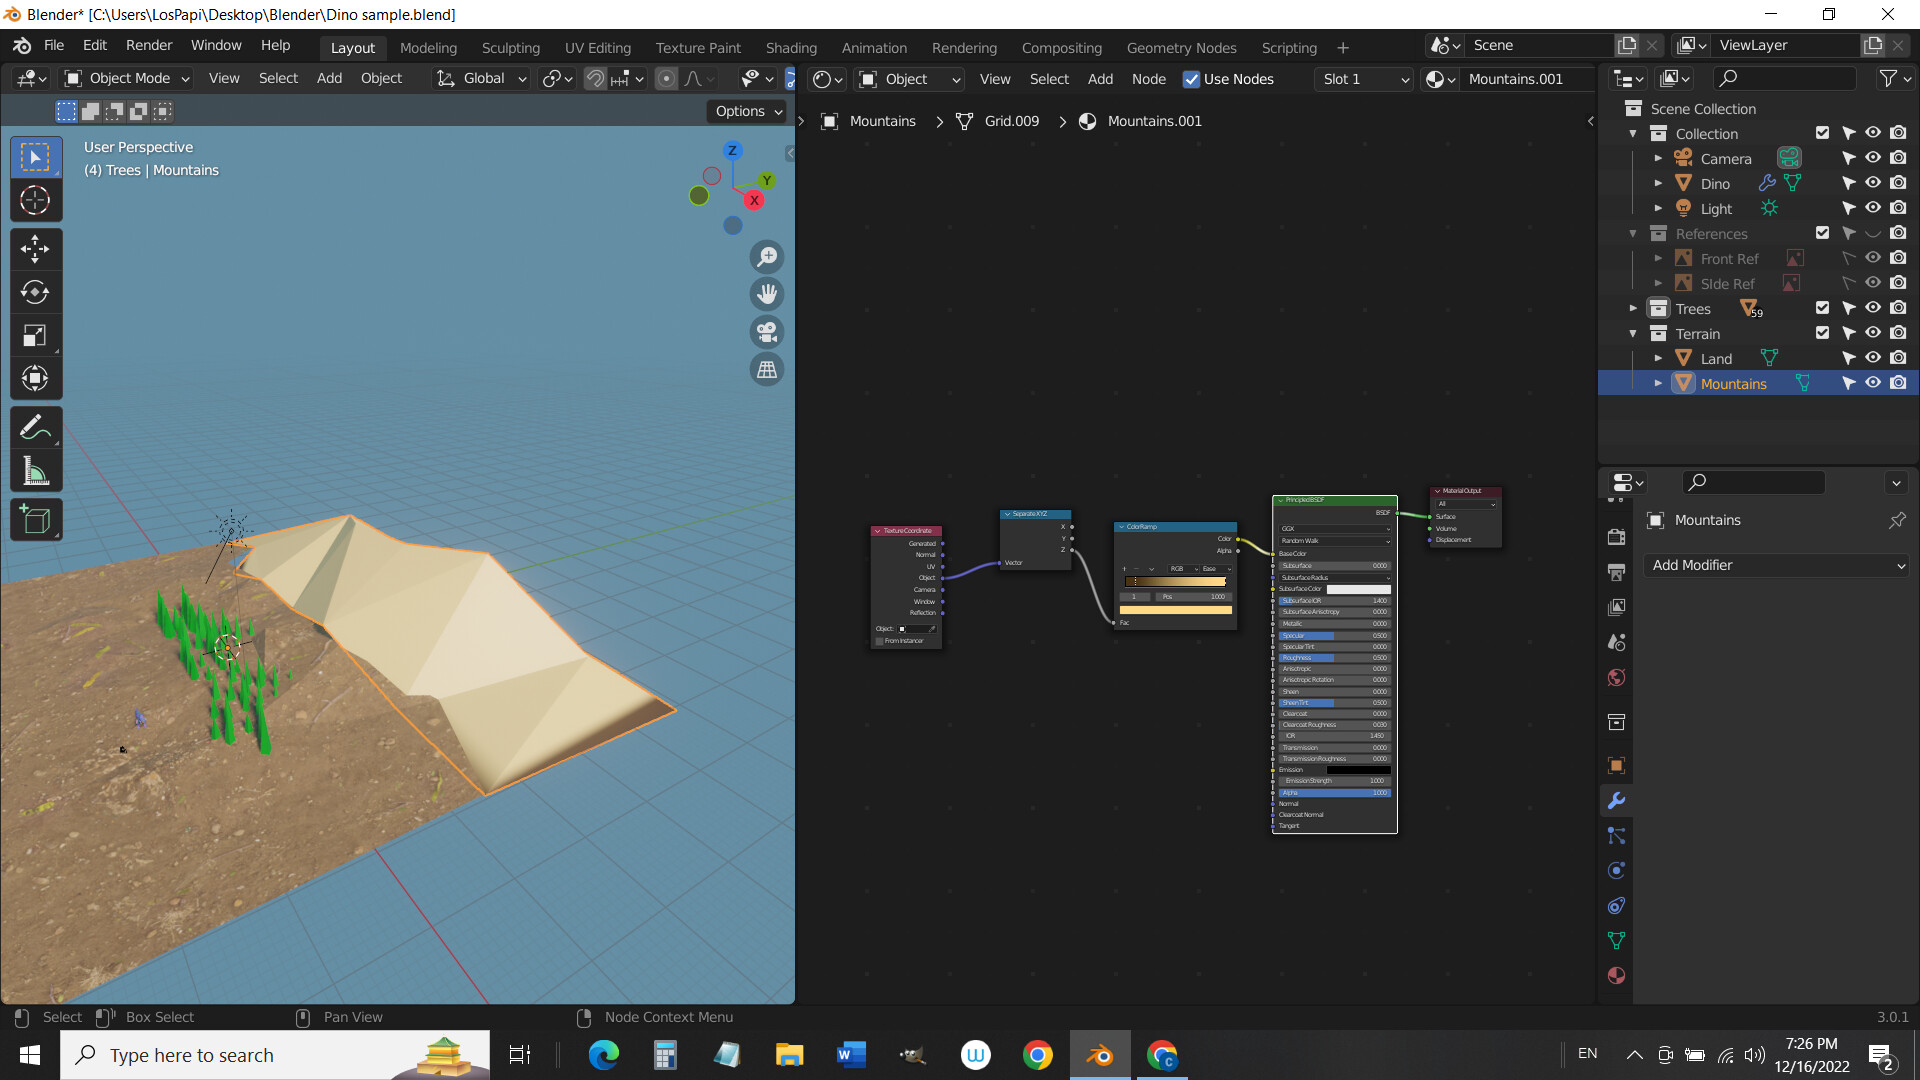
Task: Open the Slot 1 dropdown
Action: pyautogui.click(x=1365, y=79)
